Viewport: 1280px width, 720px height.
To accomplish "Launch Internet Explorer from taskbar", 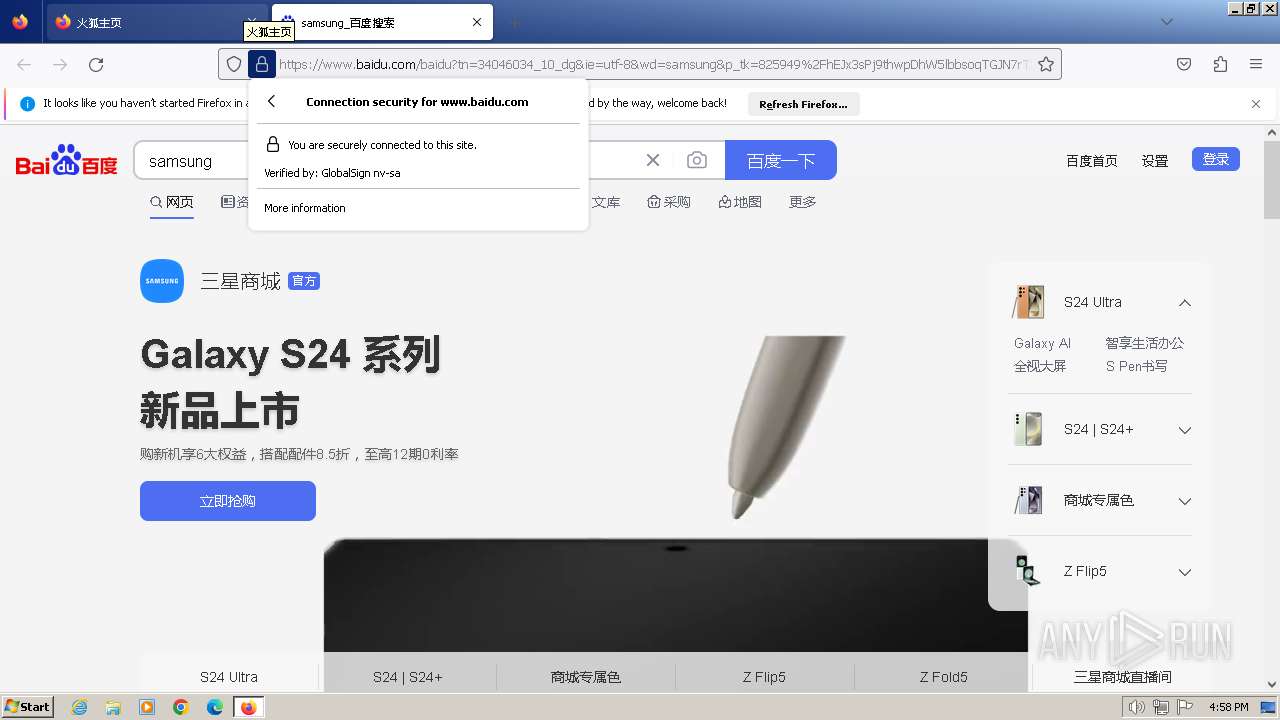I will coord(79,707).
